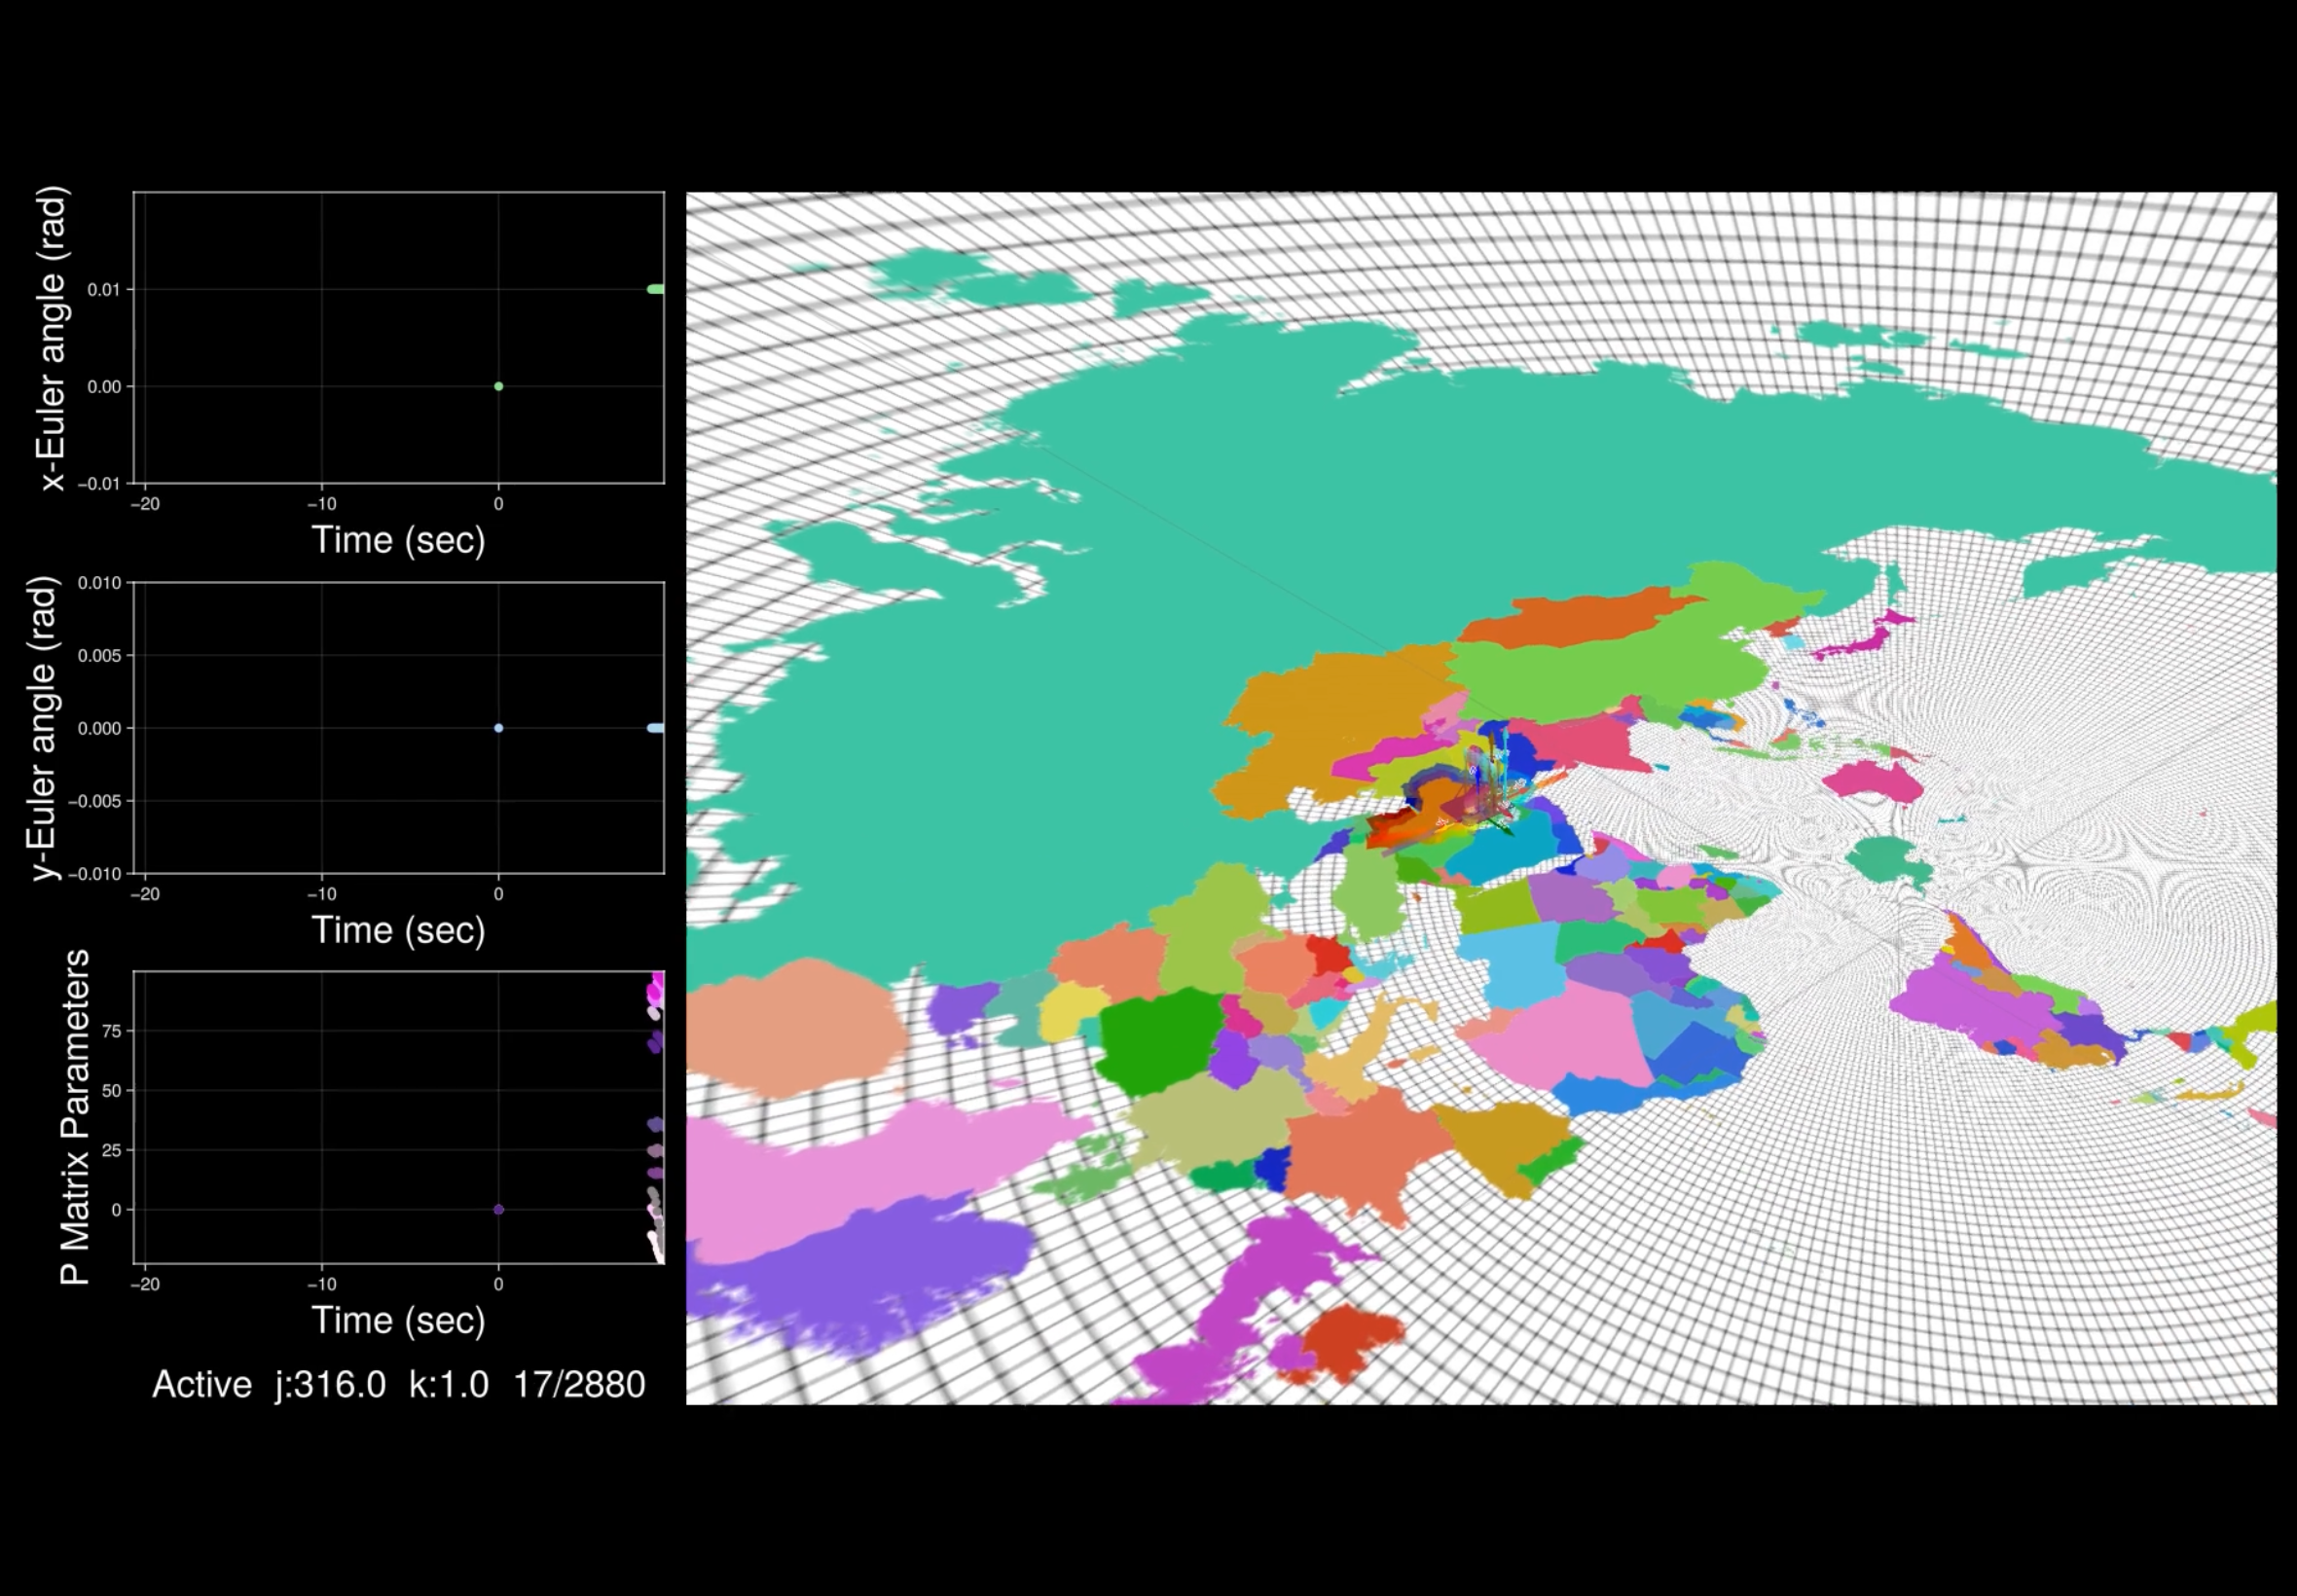Click 'Time (sec)' label under the P Matrix plot
The width and height of the screenshot is (2297, 1596).
point(398,1320)
